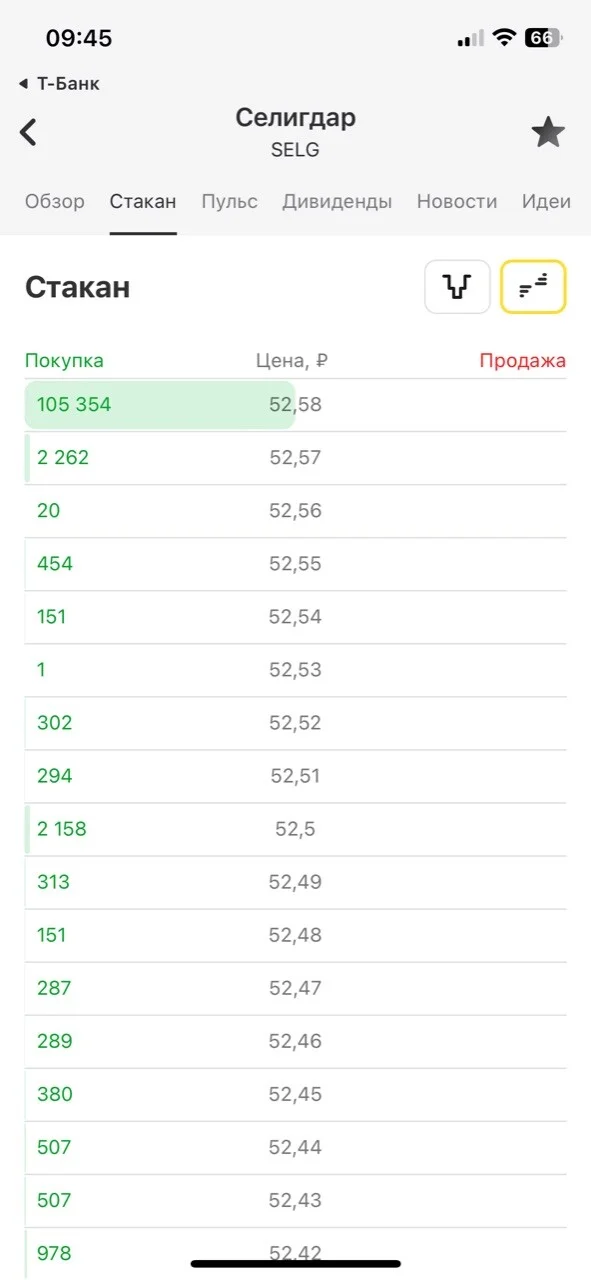This screenshot has height=1280, width=591.
Task: Tap the Покупка column header
Action: click(64, 361)
